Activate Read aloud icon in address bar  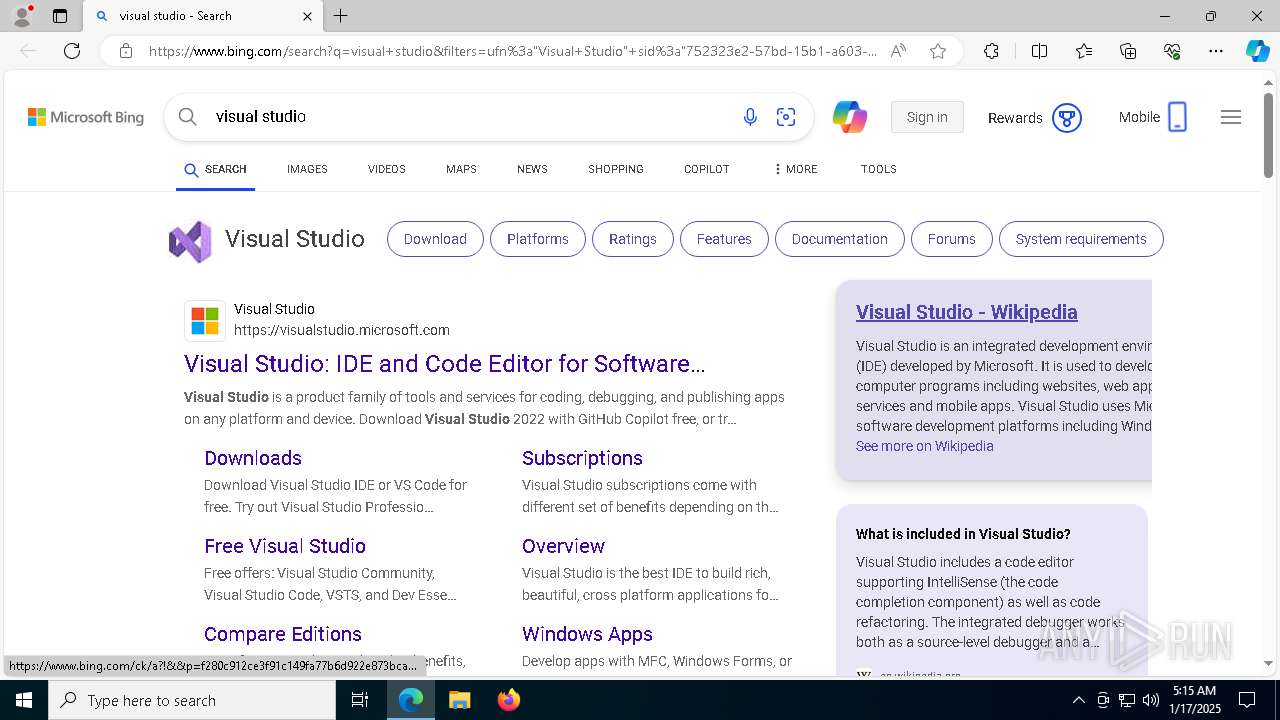click(x=898, y=51)
